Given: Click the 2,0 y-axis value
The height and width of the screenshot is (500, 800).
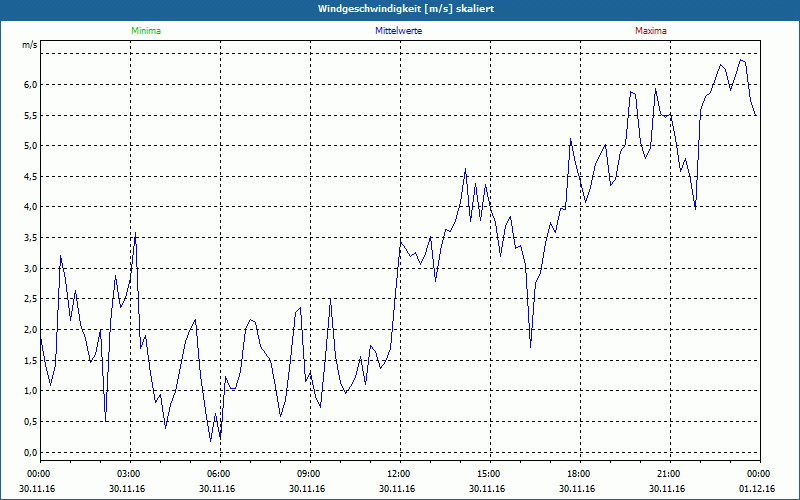Looking at the screenshot, I should [x=31, y=330].
